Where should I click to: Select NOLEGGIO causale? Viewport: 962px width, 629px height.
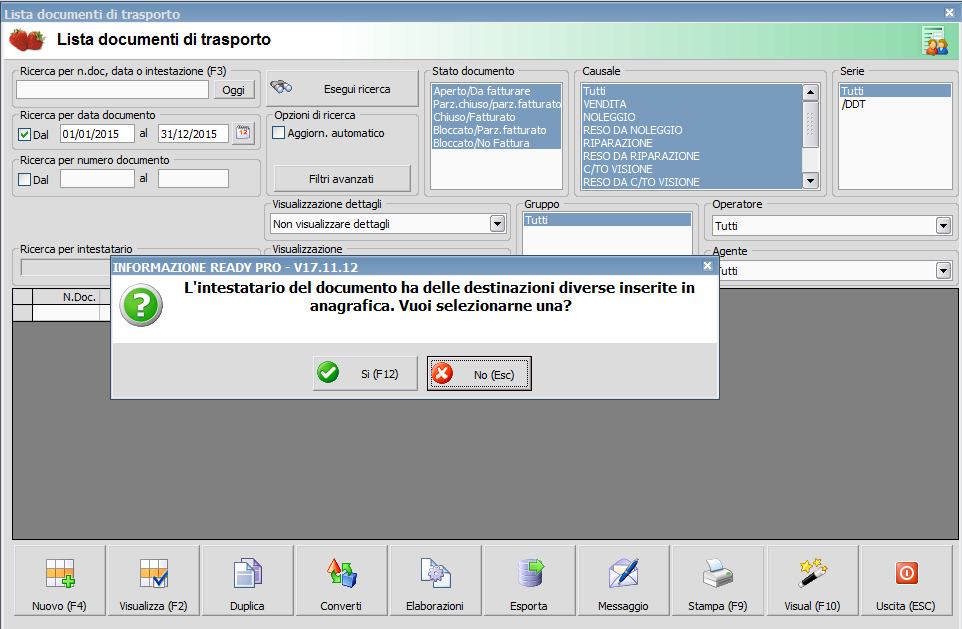click(x=691, y=117)
